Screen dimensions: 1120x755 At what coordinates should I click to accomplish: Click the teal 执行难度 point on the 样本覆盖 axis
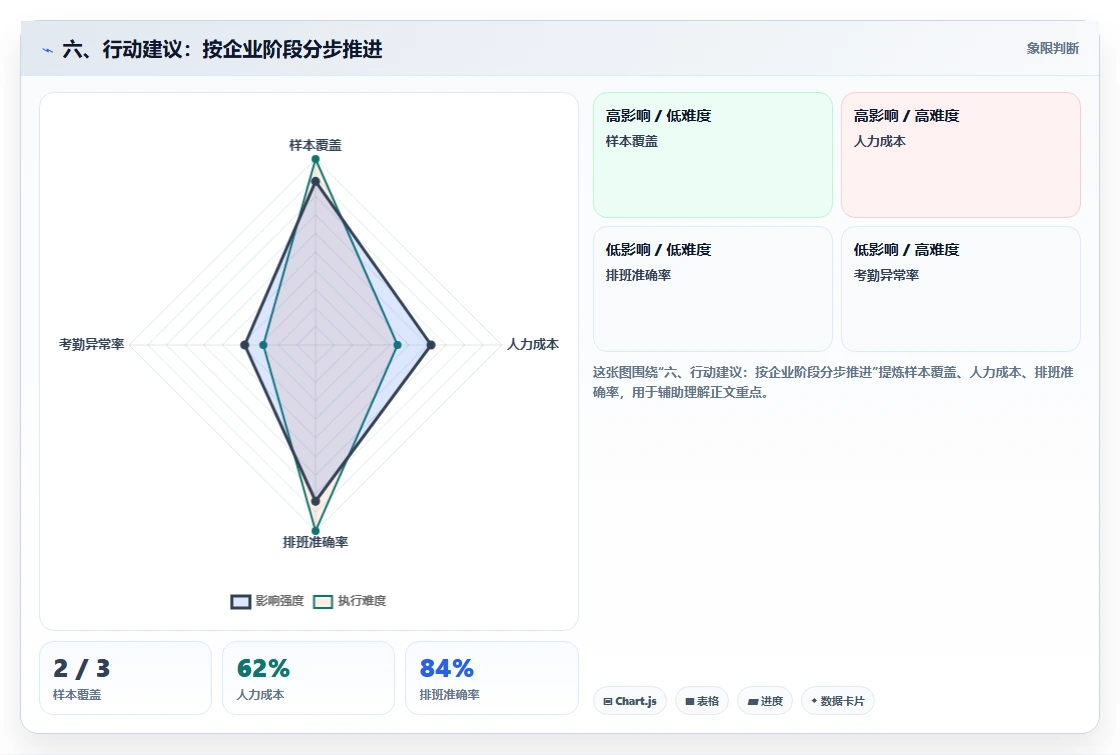[315, 159]
